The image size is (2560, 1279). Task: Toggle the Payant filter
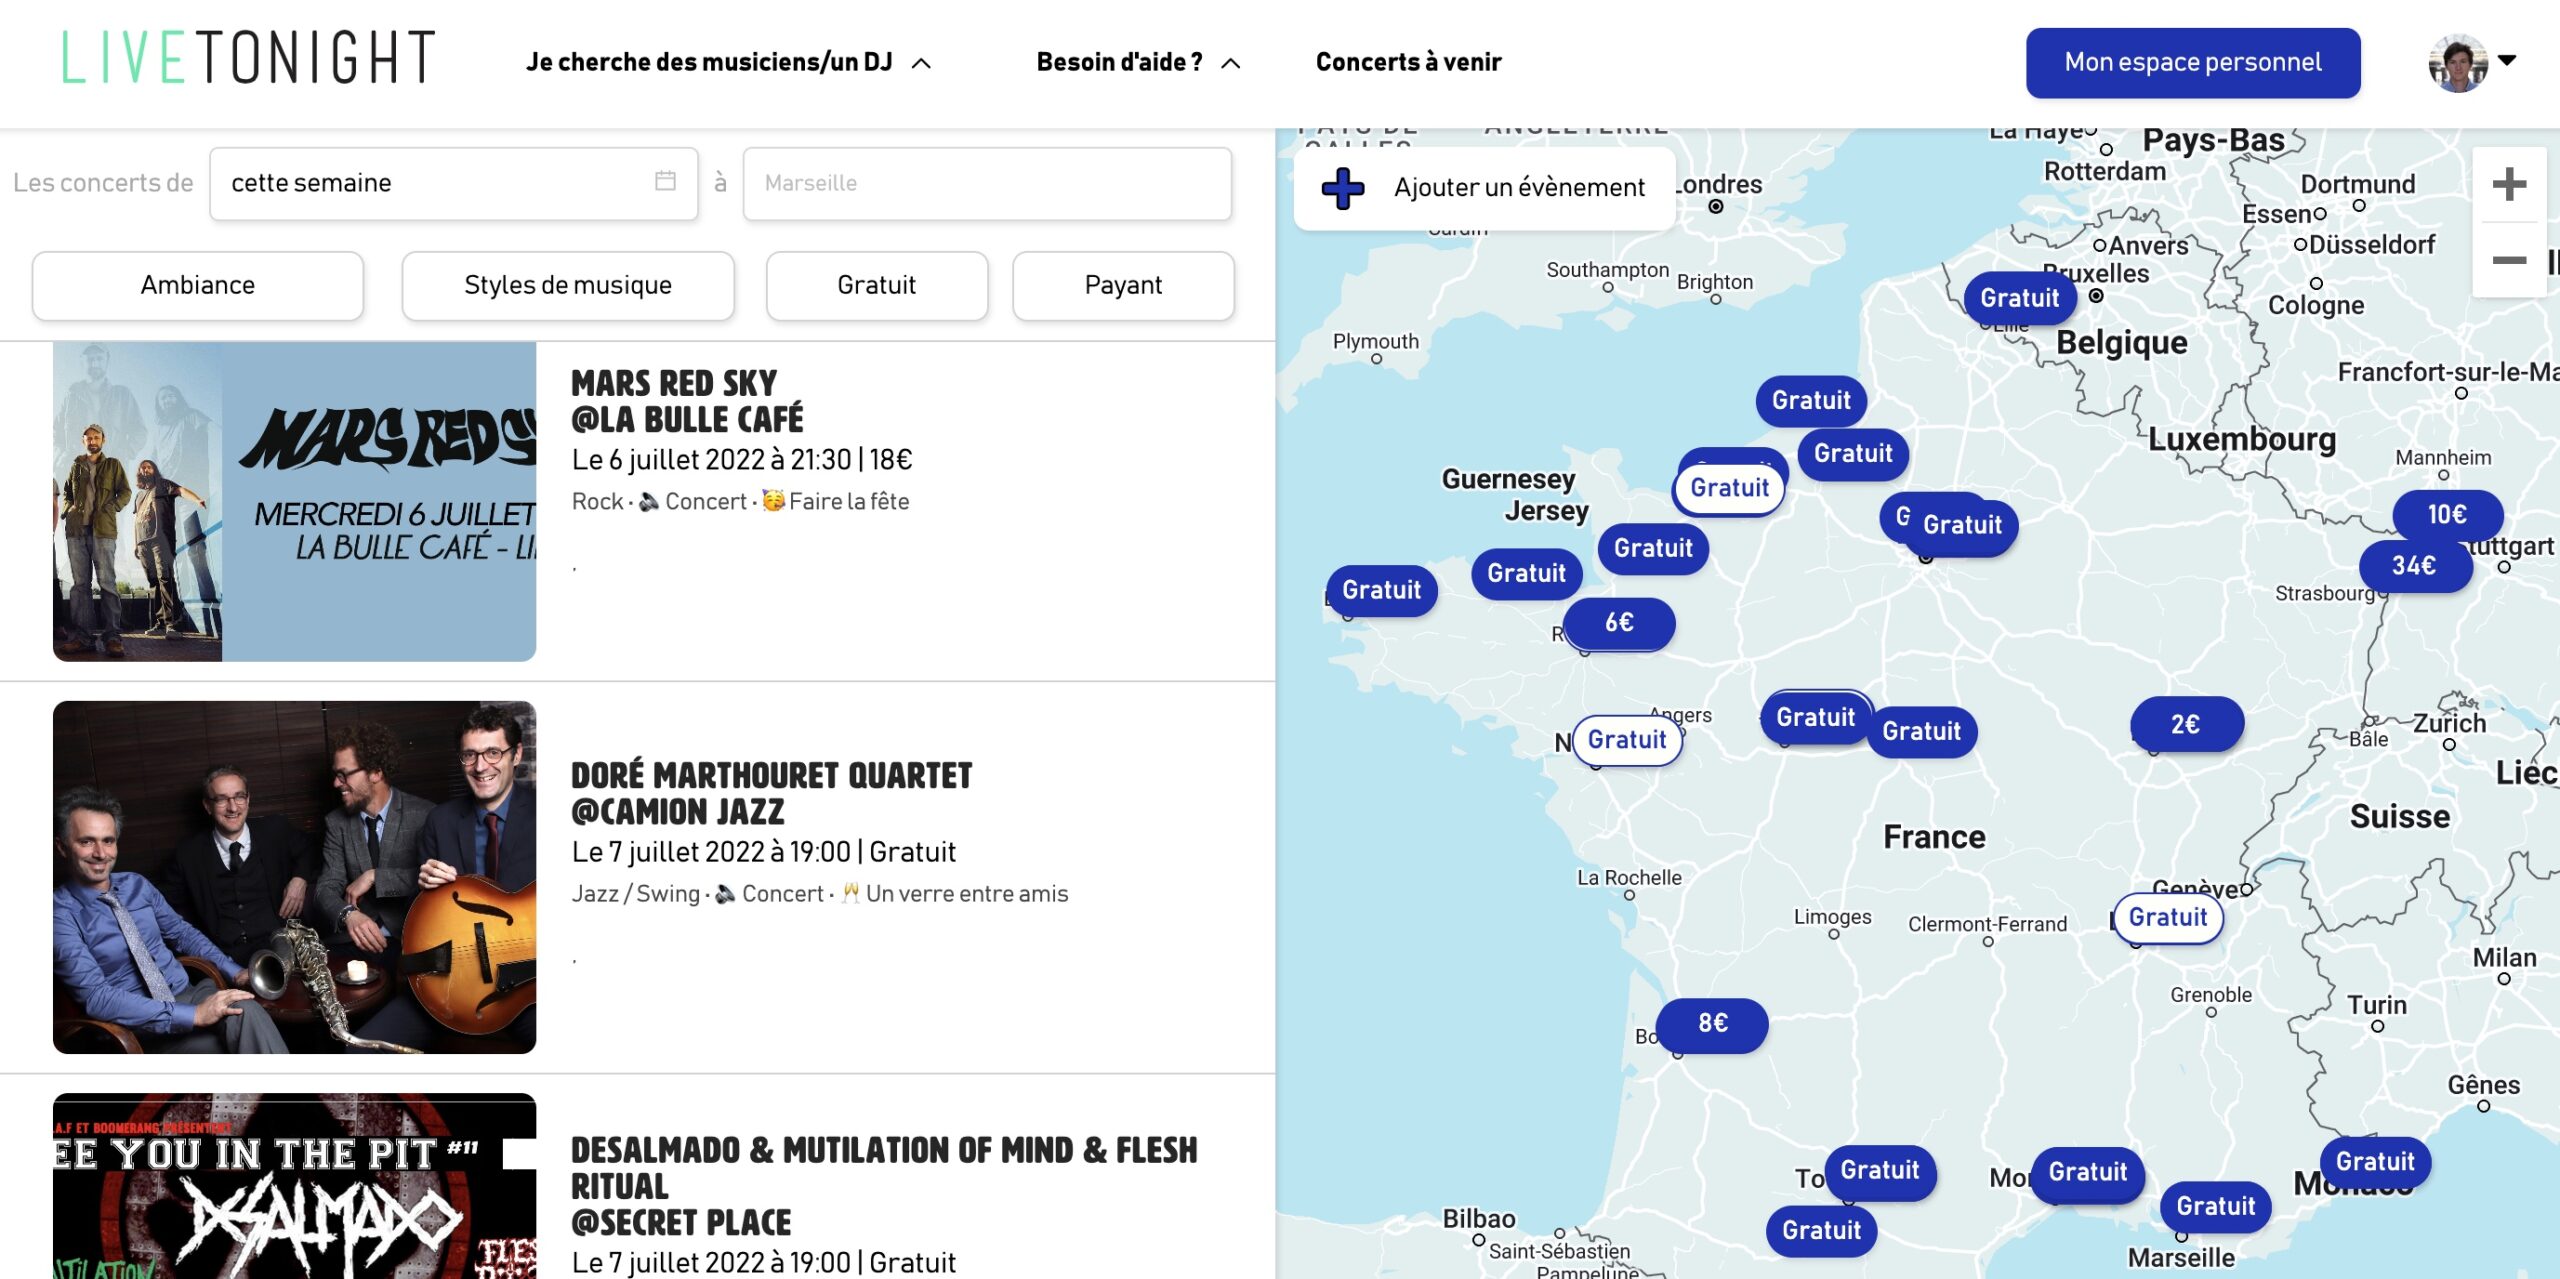point(1123,285)
